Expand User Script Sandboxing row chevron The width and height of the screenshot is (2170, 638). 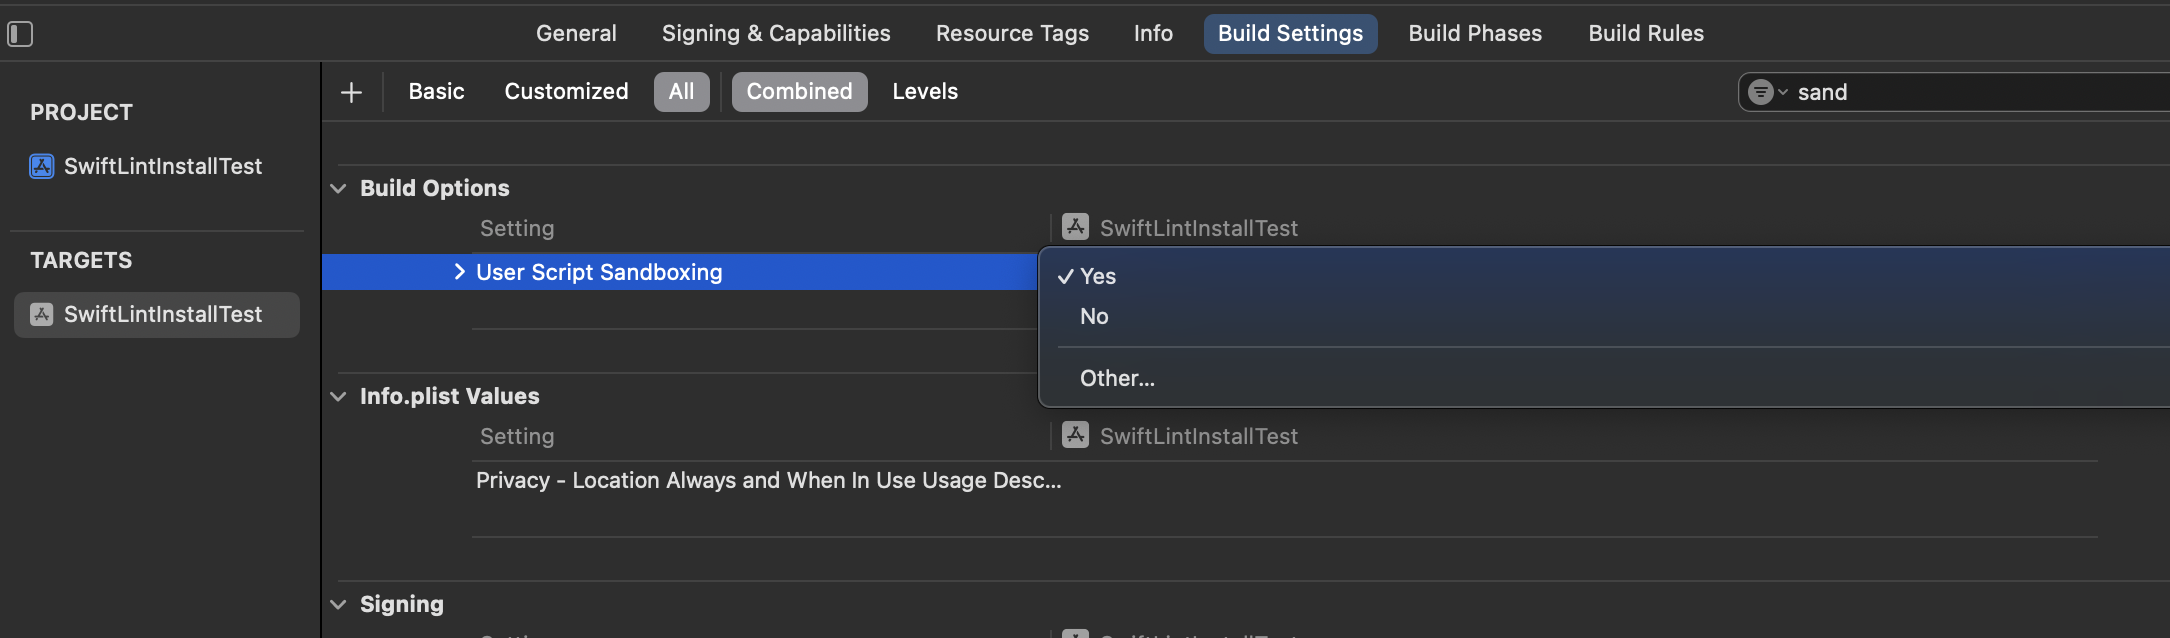pyautogui.click(x=459, y=272)
